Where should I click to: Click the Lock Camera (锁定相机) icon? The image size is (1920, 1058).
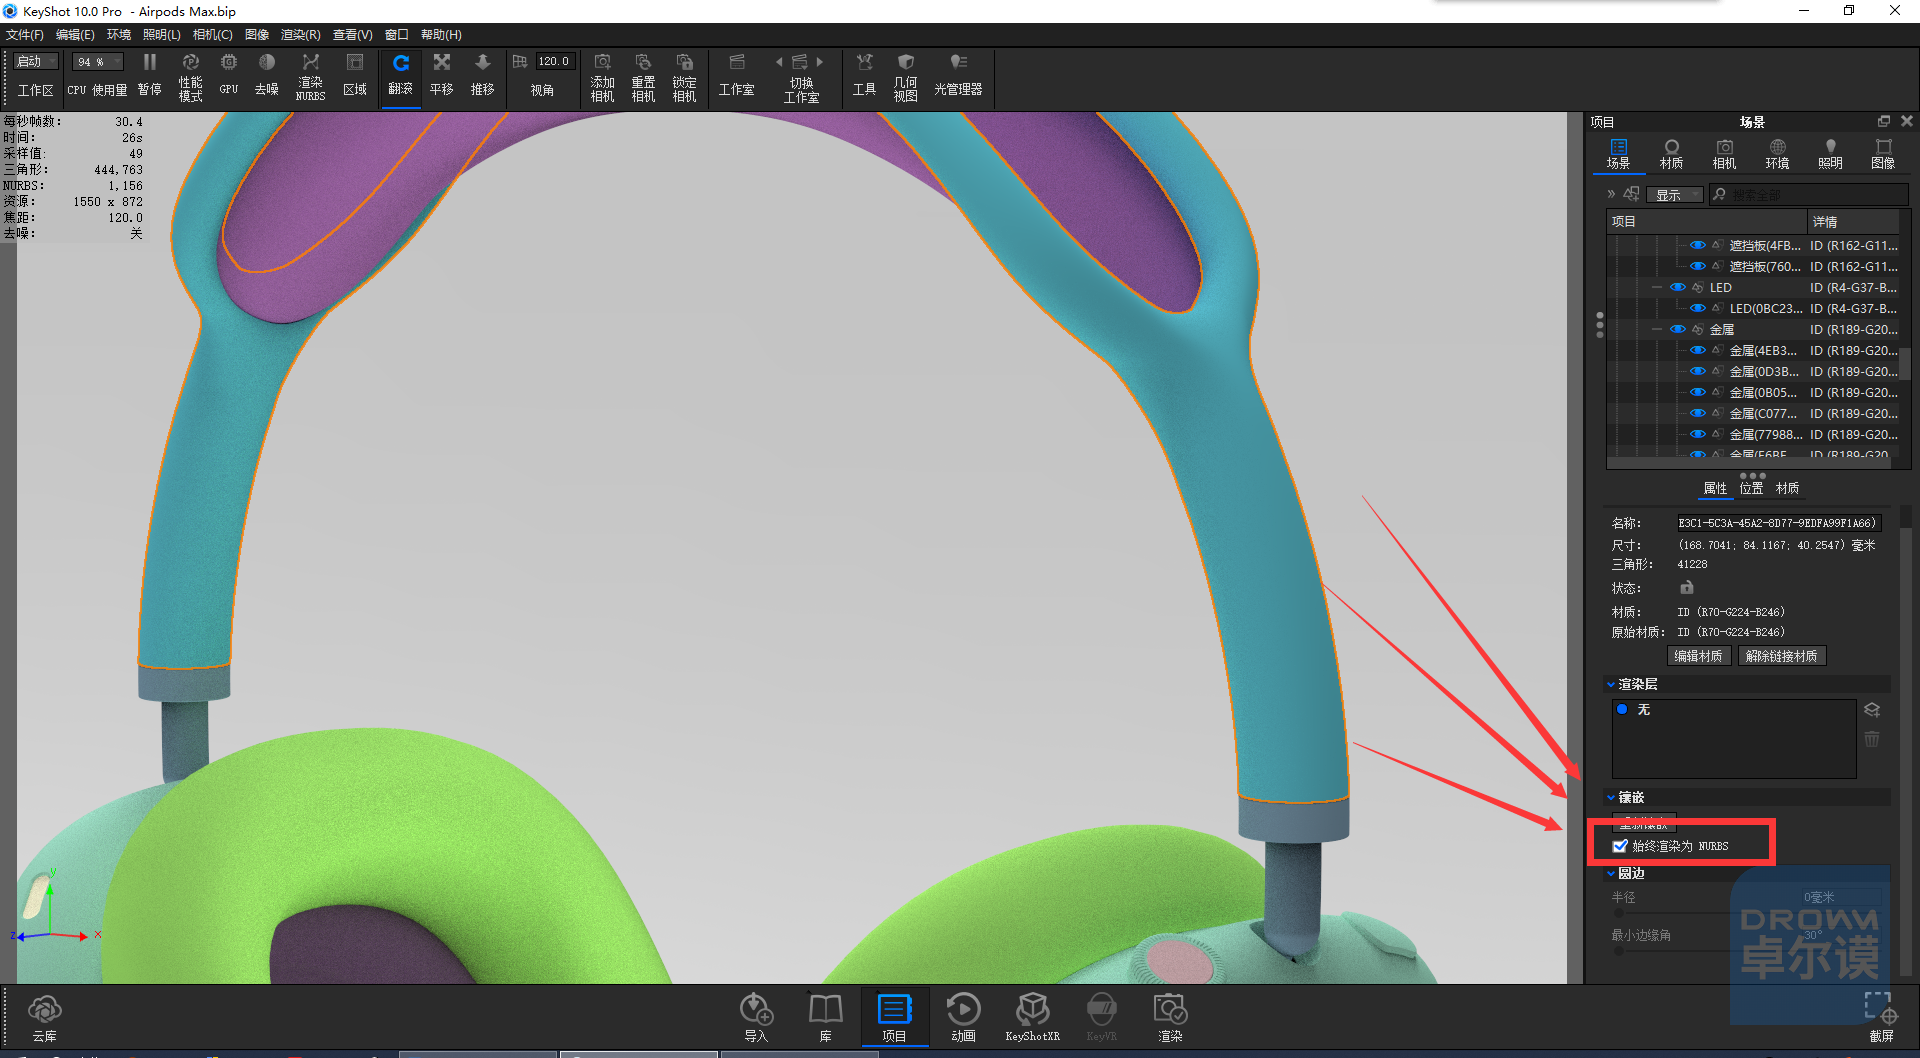click(x=684, y=76)
